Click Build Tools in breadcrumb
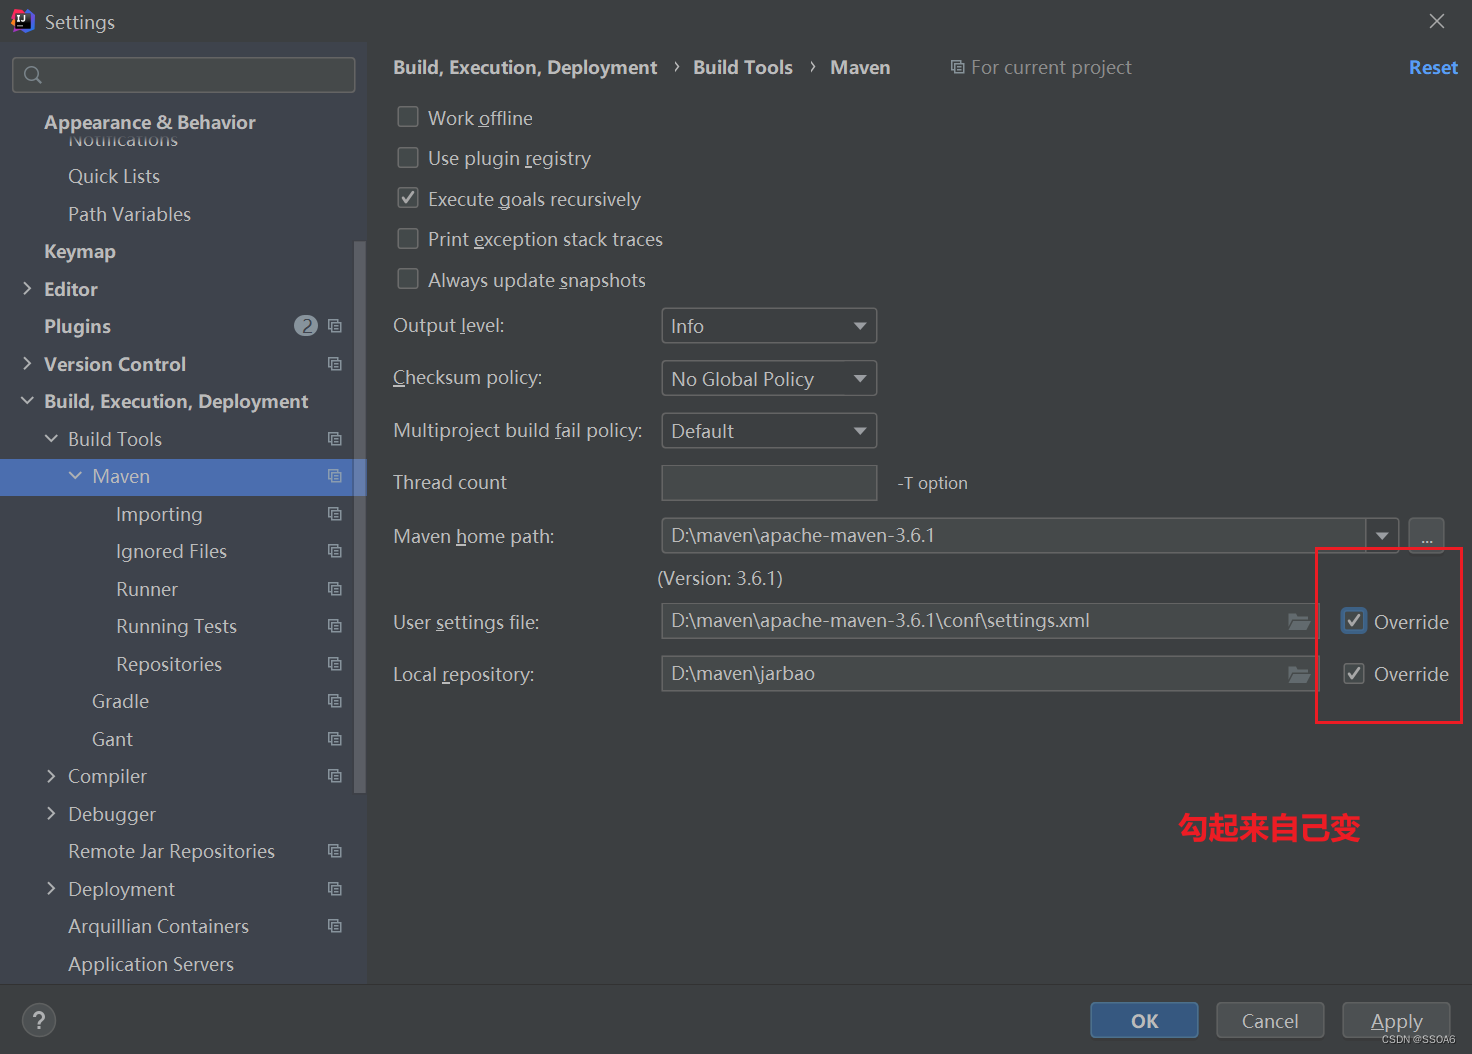The width and height of the screenshot is (1472, 1054). click(743, 67)
